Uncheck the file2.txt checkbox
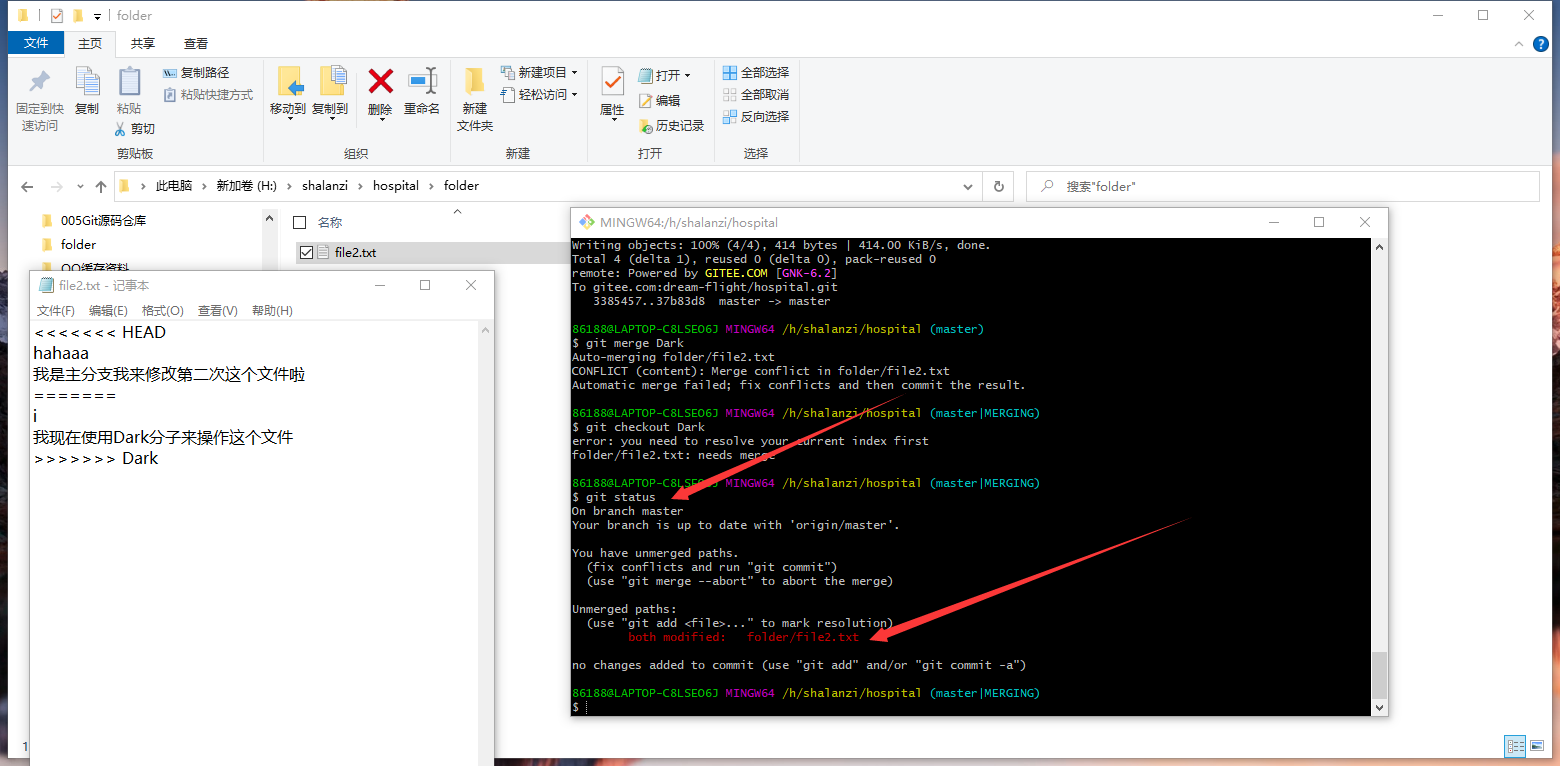Image resolution: width=1560 pixels, height=766 pixels. click(306, 253)
